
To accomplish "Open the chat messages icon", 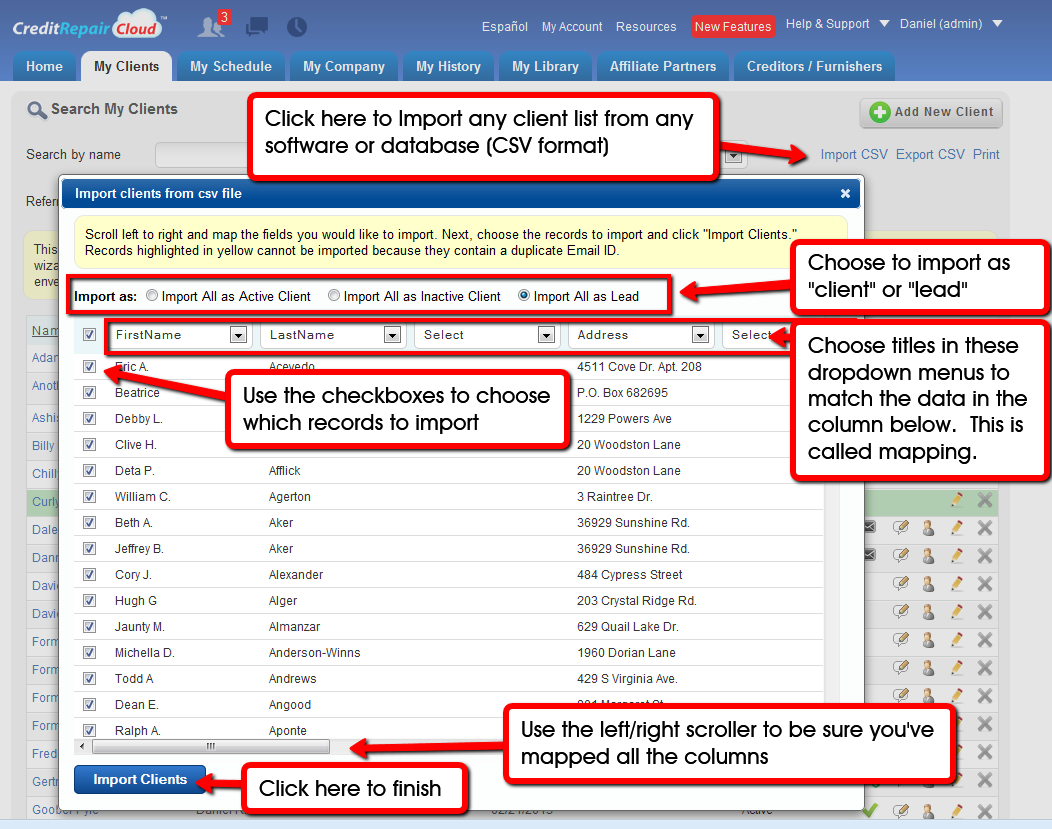I will [256, 27].
